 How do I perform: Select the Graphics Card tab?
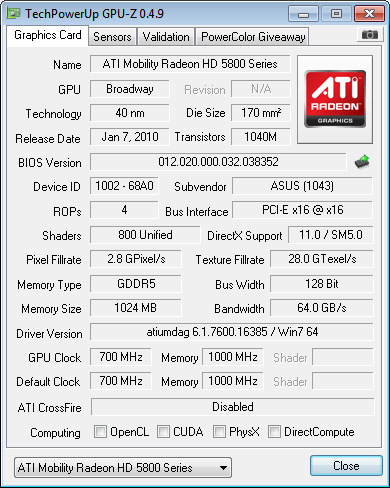(48, 35)
